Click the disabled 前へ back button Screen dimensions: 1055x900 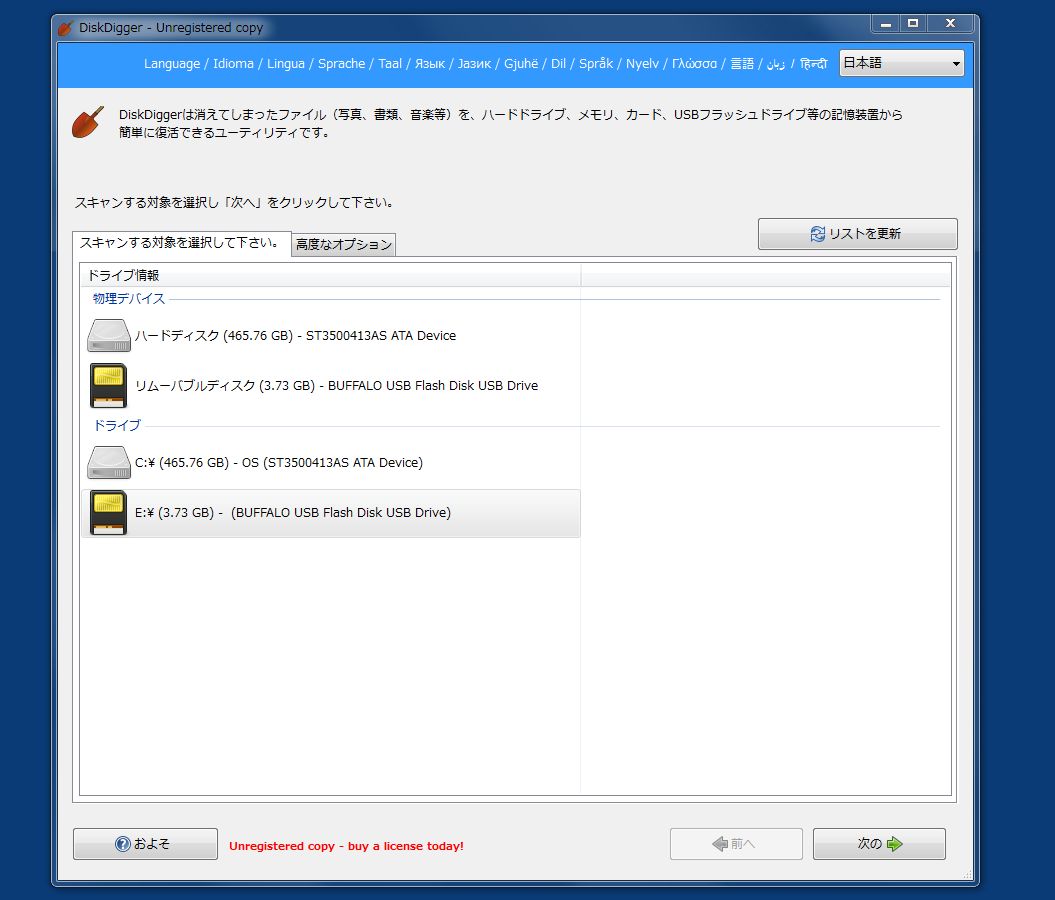(x=736, y=843)
